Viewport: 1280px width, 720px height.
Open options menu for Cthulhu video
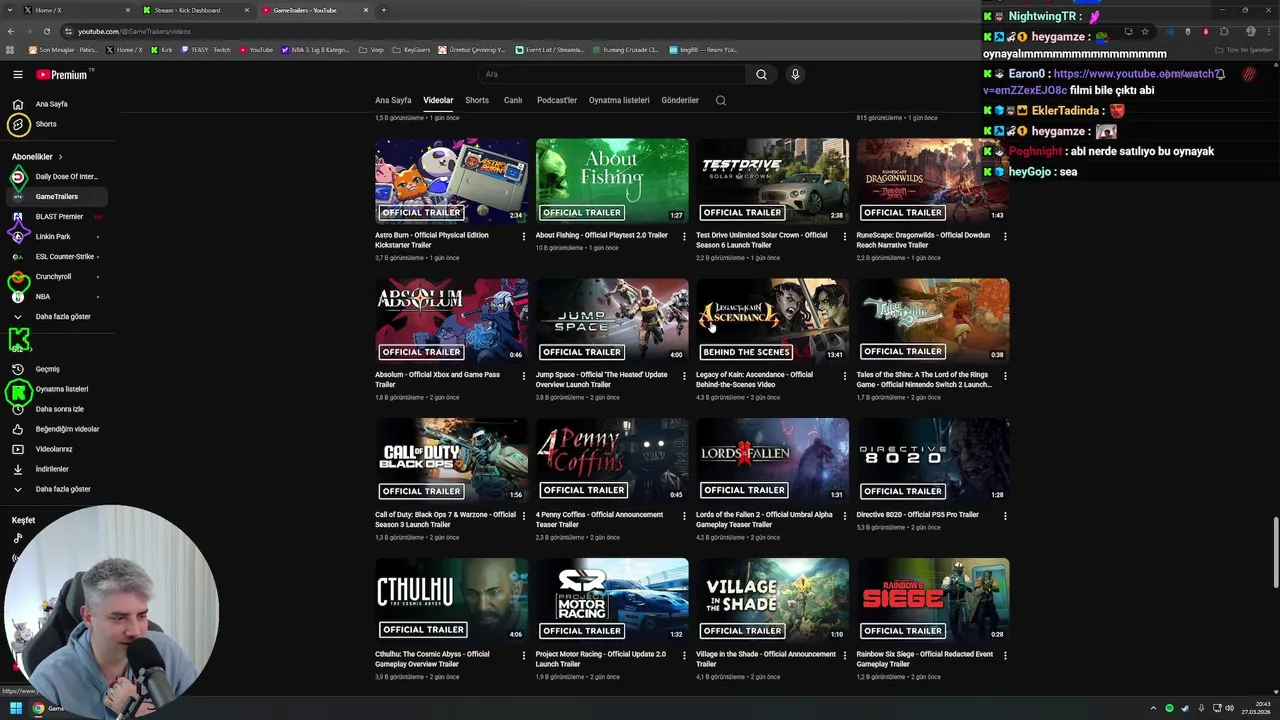[x=523, y=656]
